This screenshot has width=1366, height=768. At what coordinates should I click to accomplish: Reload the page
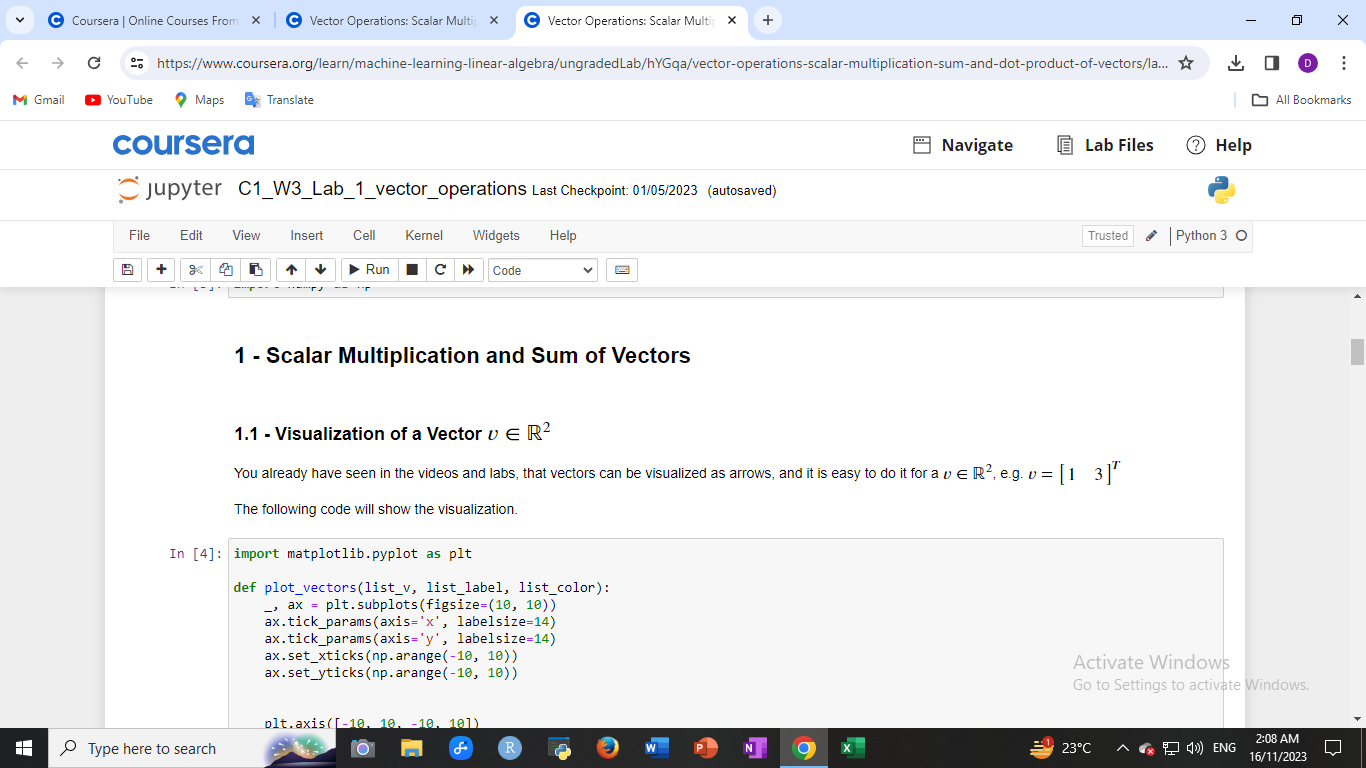click(94, 63)
